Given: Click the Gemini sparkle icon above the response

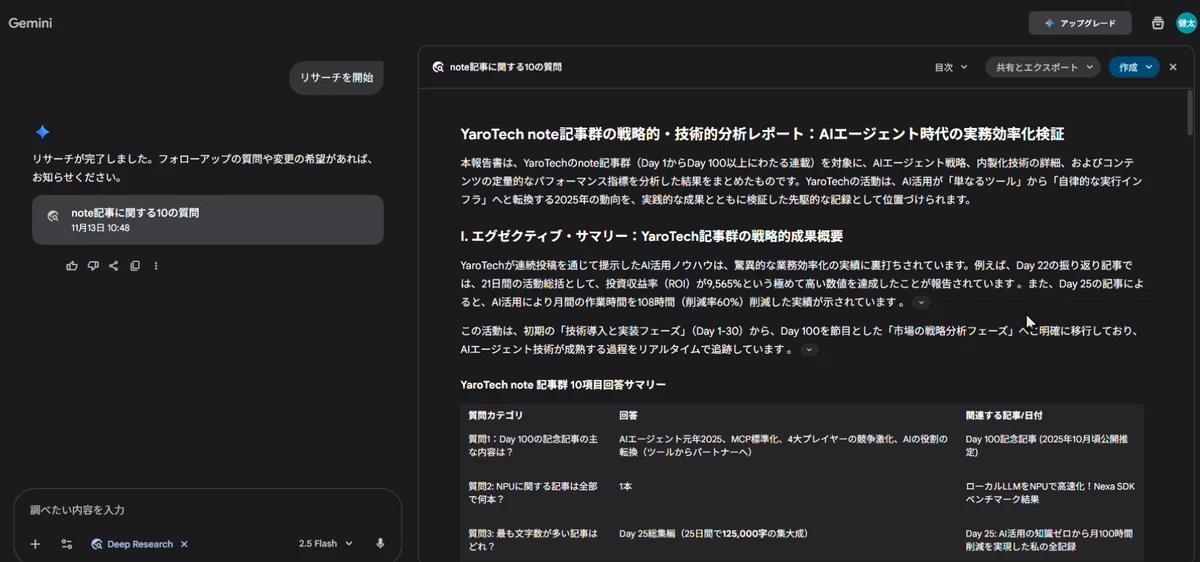Looking at the screenshot, I should [42, 132].
